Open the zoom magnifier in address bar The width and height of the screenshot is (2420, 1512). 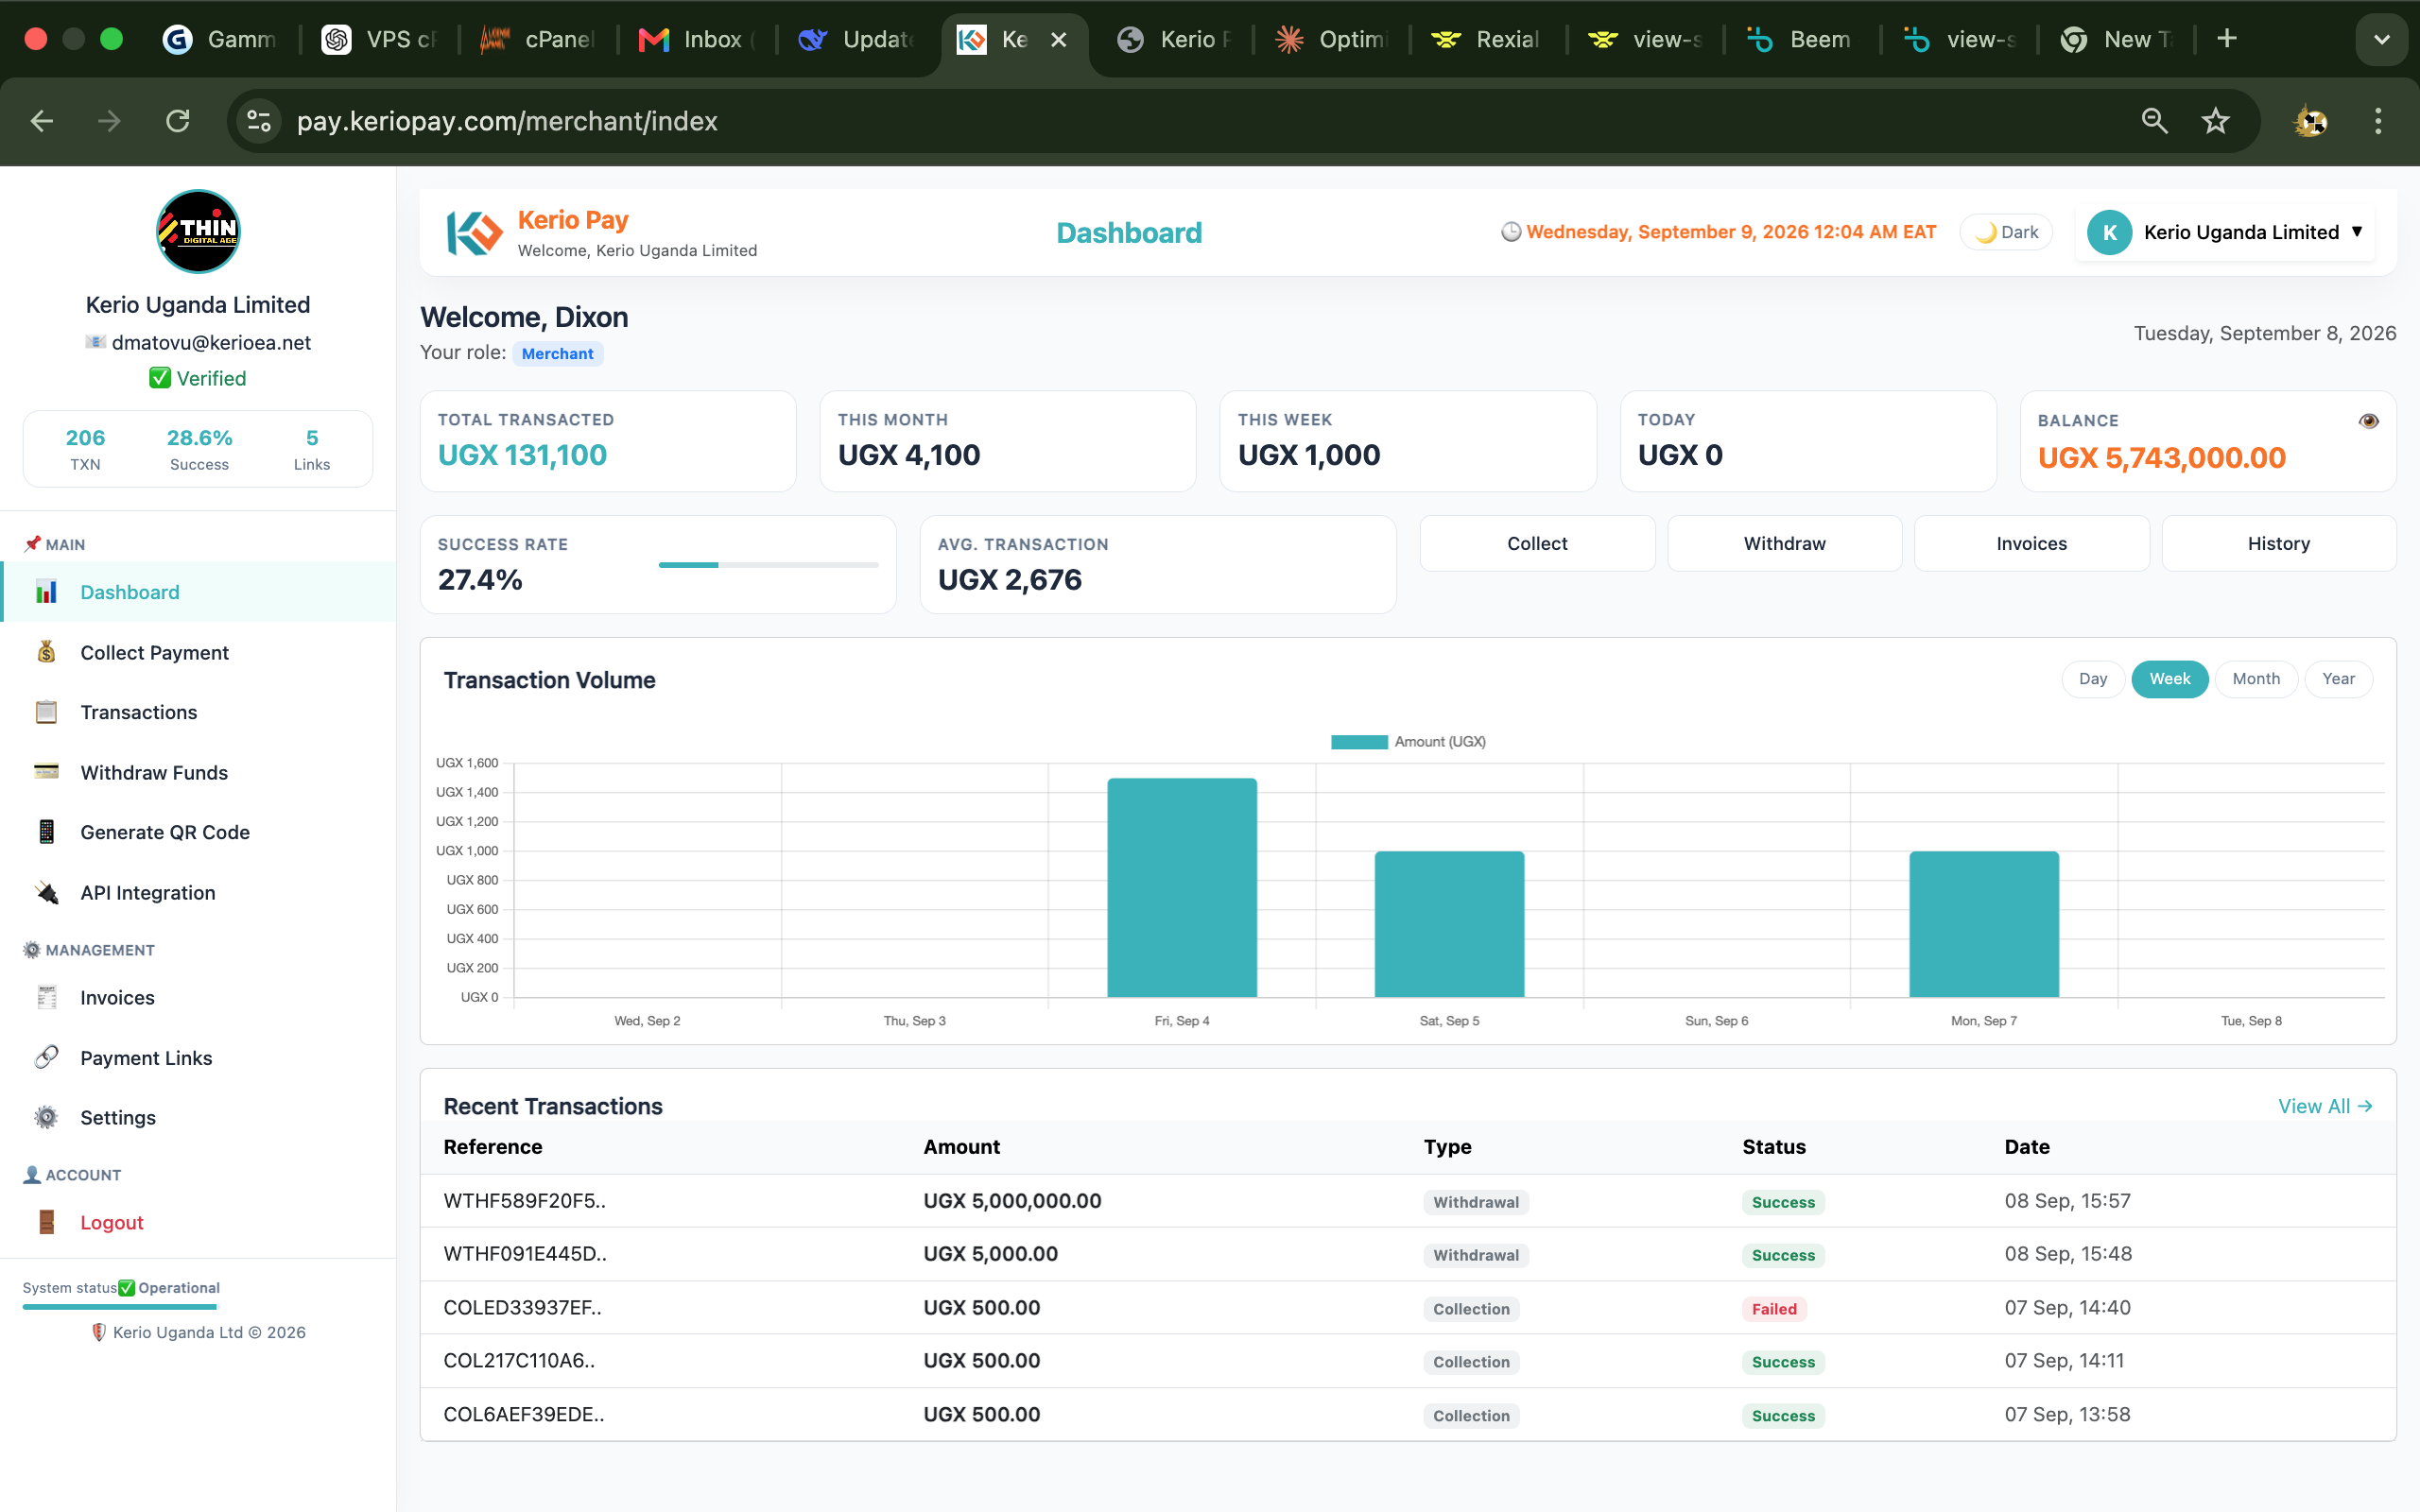tap(2155, 121)
